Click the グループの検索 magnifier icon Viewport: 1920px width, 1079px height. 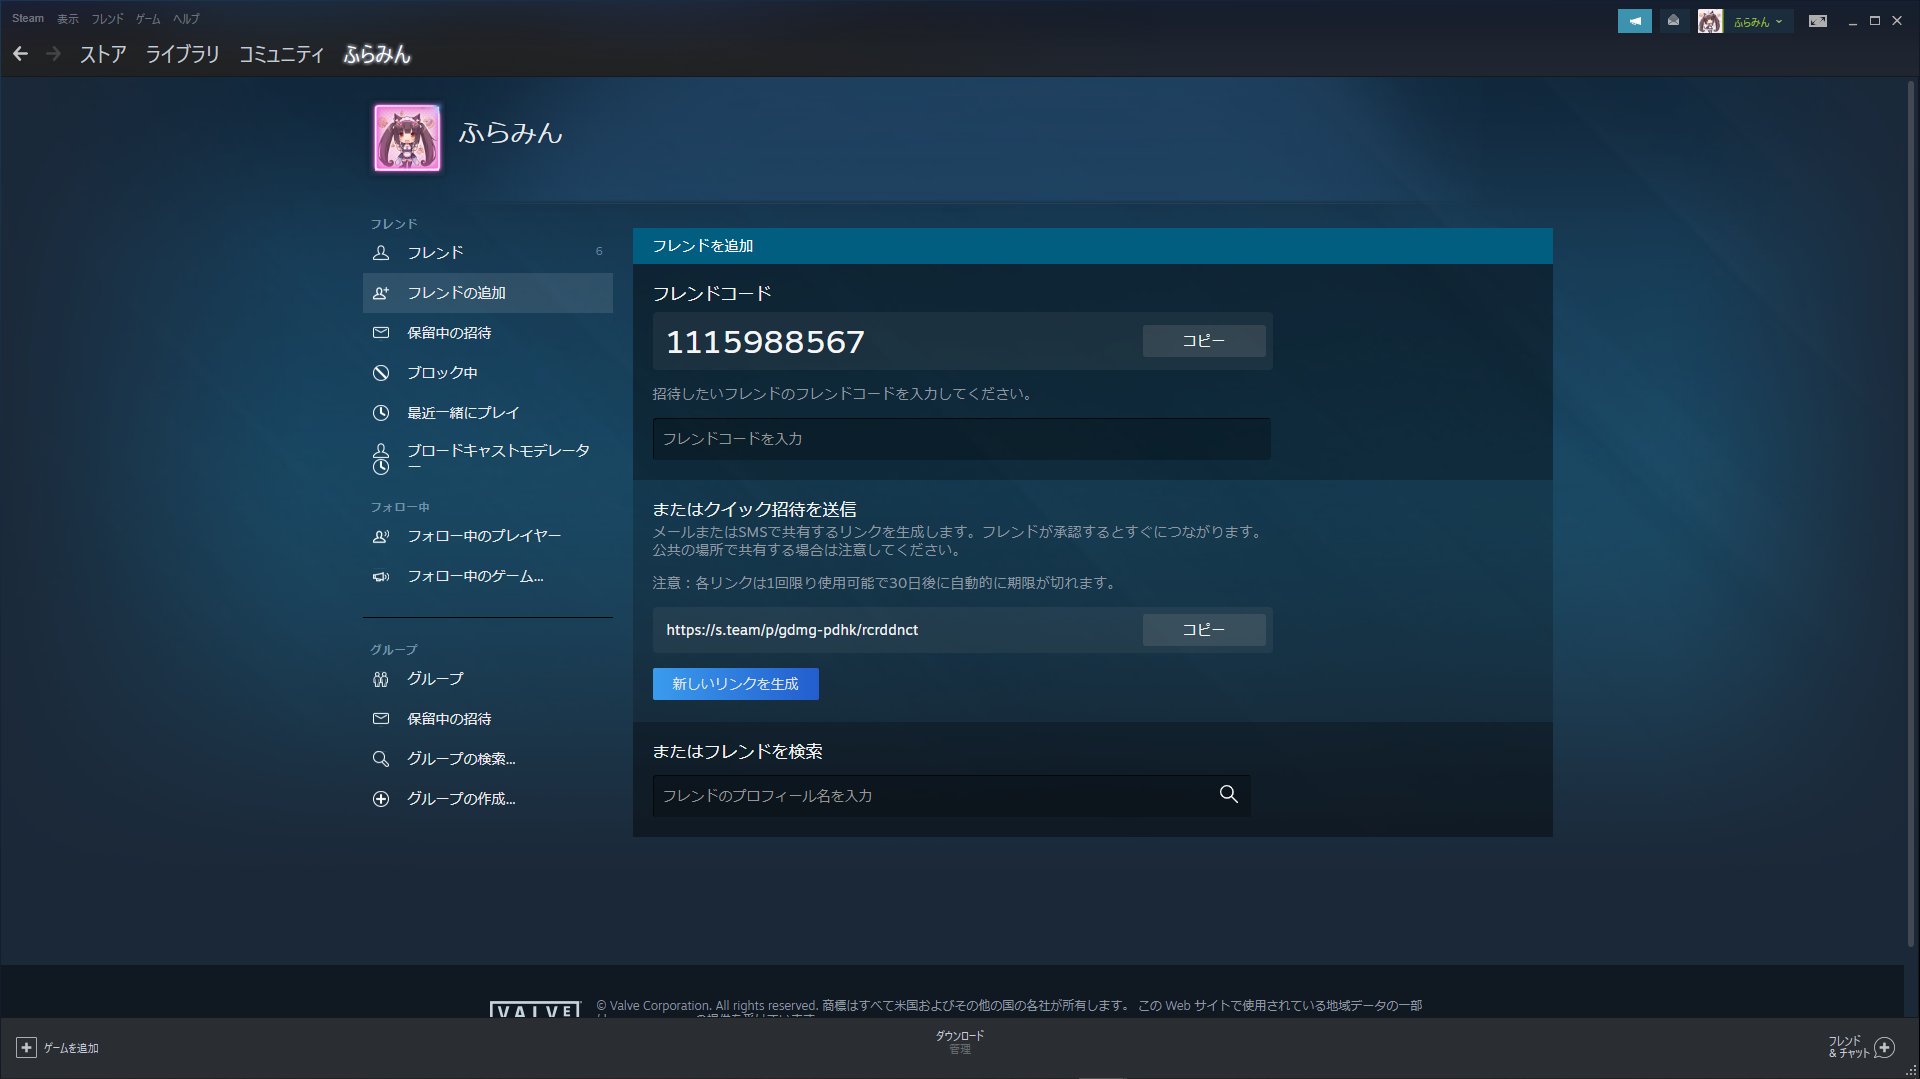[381, 759]
